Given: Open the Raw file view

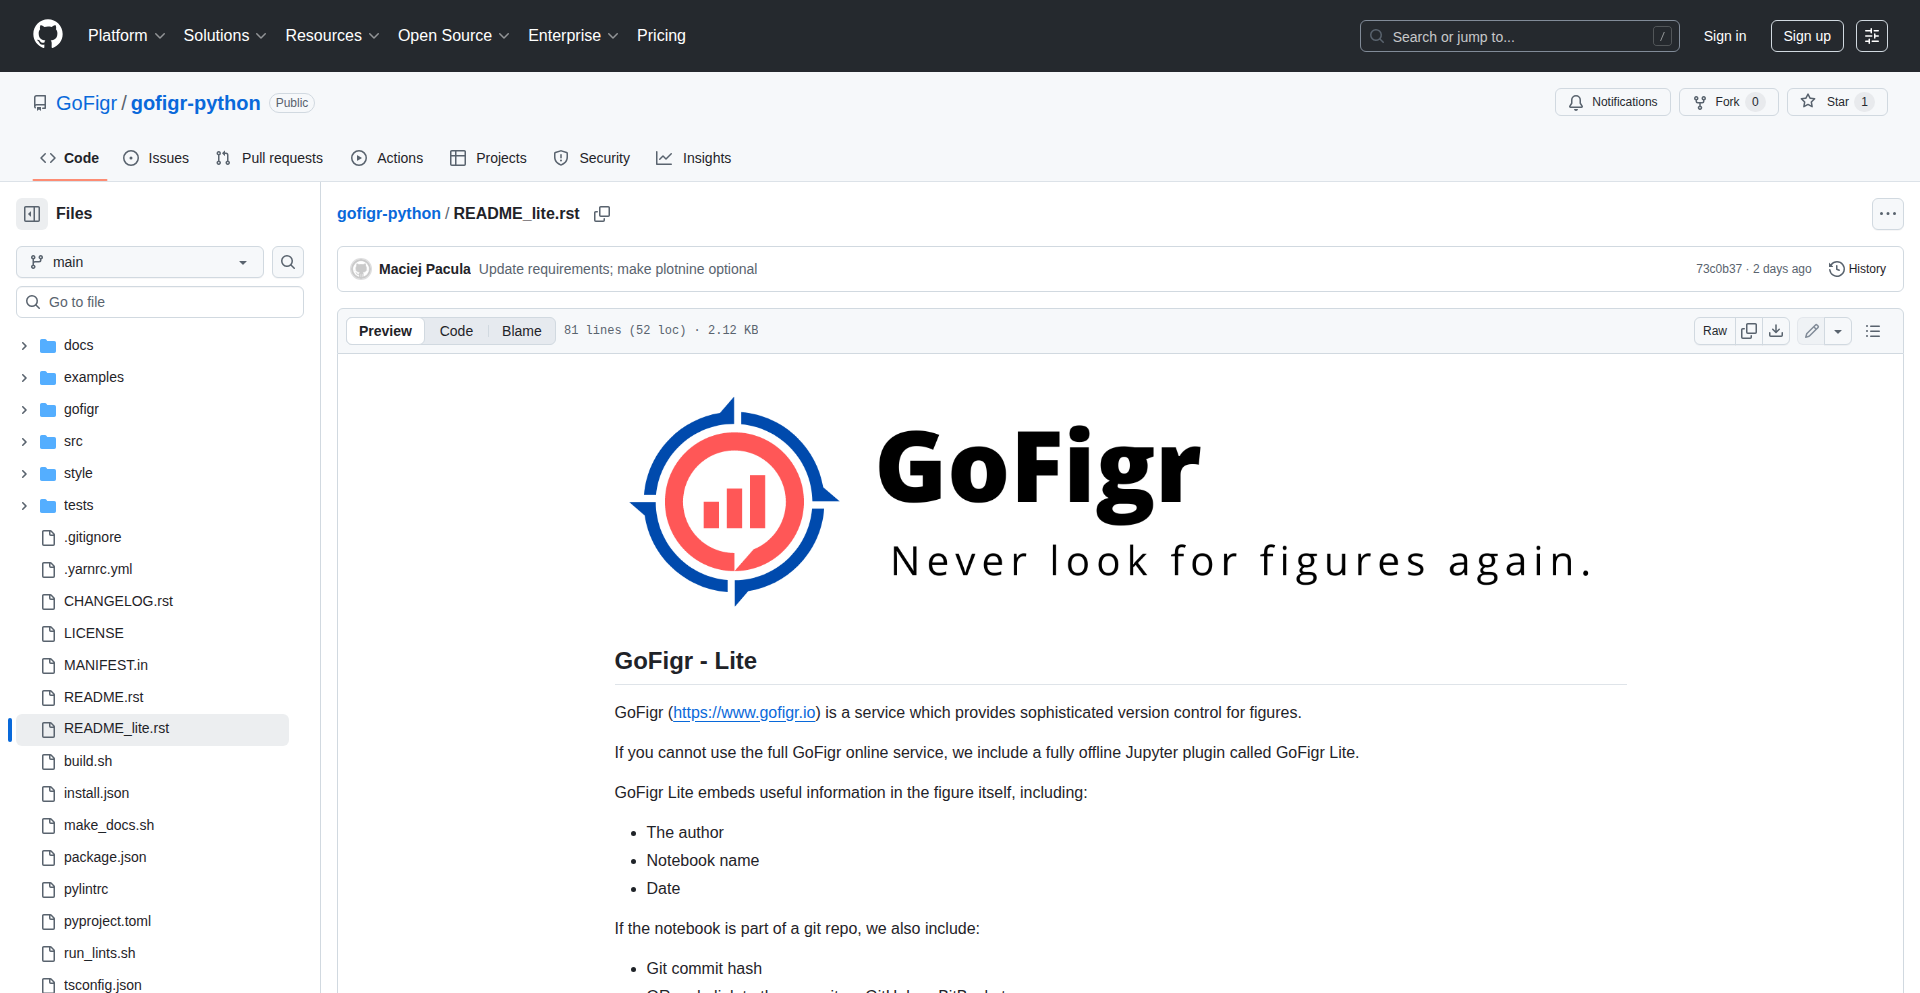Looking at the screenshot, I should (1715, 331).
